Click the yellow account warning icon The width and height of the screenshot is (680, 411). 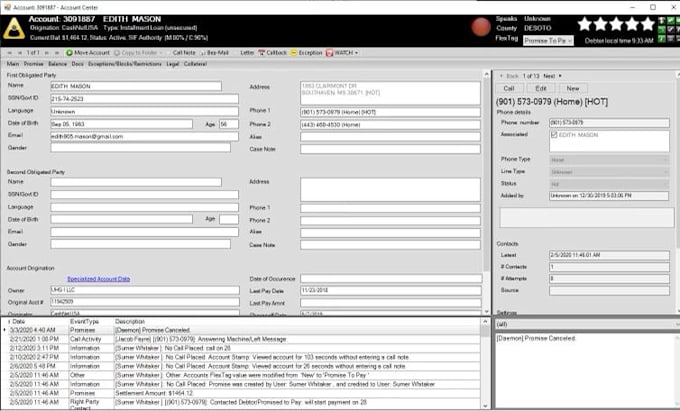(x=13, y=29)
